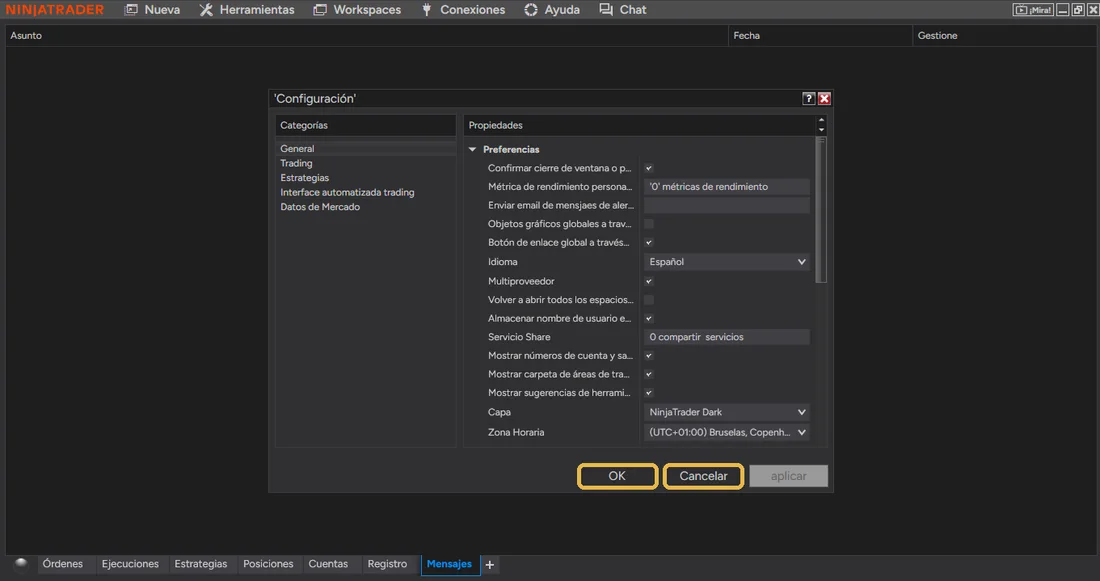This screenshot has height=581, width=1100.
Task: Toggle Mostrar números de cuenta checkbox
Action: coord(649,356)
